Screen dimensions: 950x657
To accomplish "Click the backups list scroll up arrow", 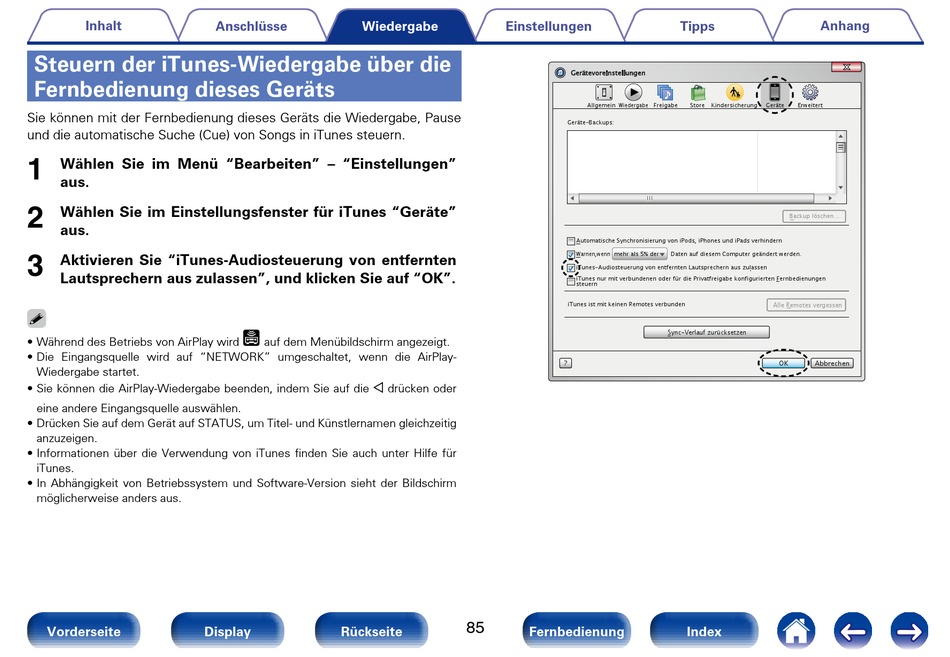I will click(x=840, y=136).
